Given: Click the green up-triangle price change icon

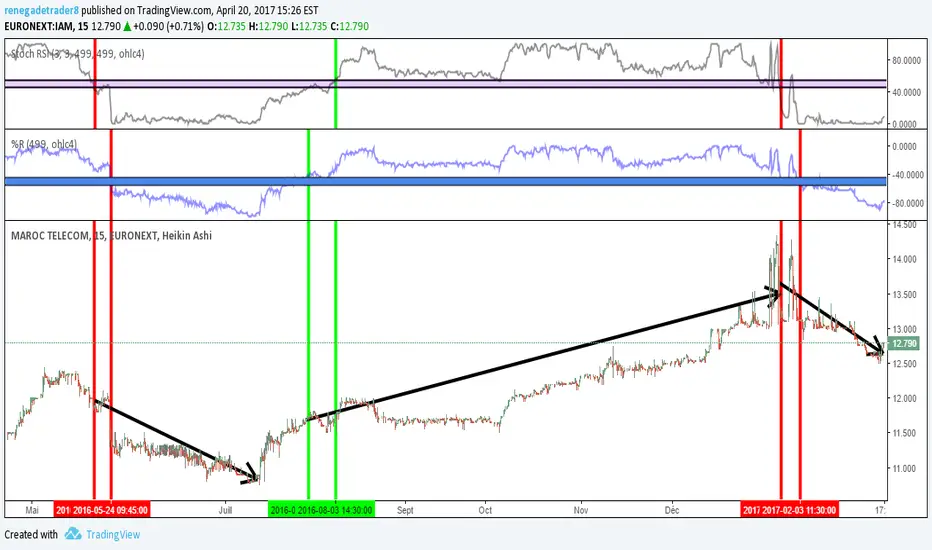Looking at the screenshot, I should pyautogui.click(x=127, y=26).
